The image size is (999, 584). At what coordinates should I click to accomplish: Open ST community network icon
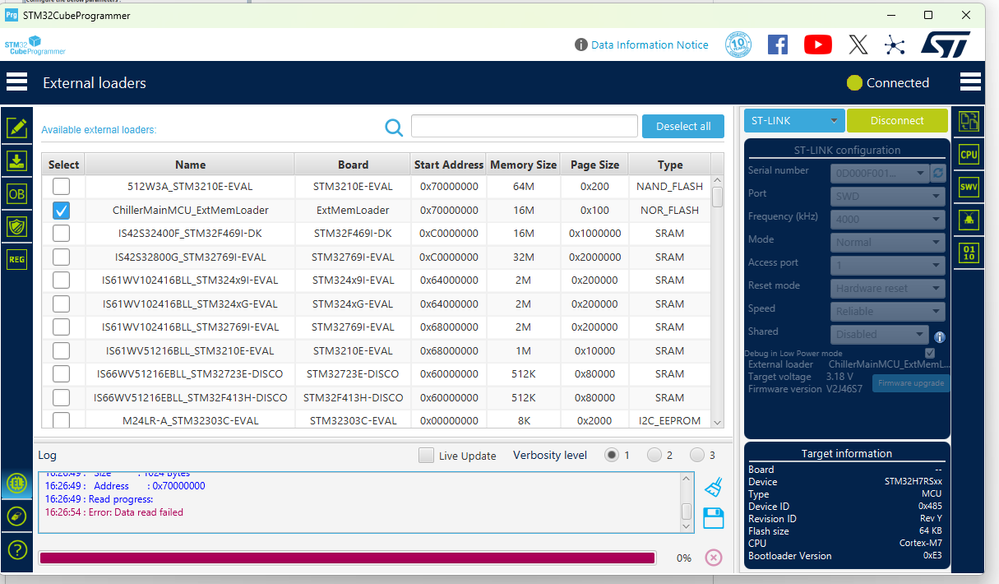pyautogui.click(x=895, y=45)
